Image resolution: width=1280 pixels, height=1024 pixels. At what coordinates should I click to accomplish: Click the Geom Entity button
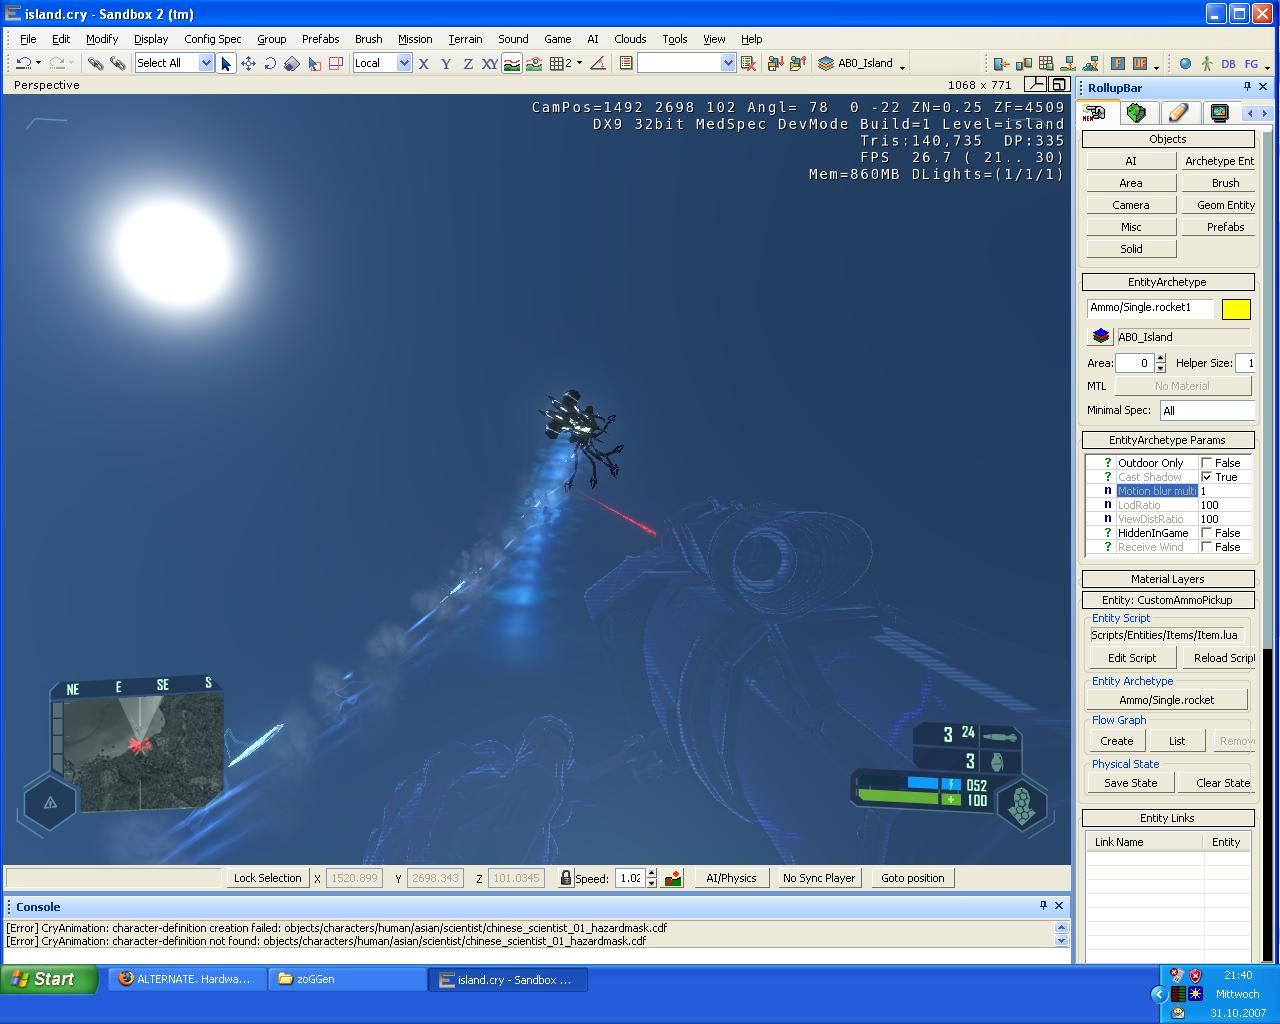pyautogui.click(x=1218, y=205)
